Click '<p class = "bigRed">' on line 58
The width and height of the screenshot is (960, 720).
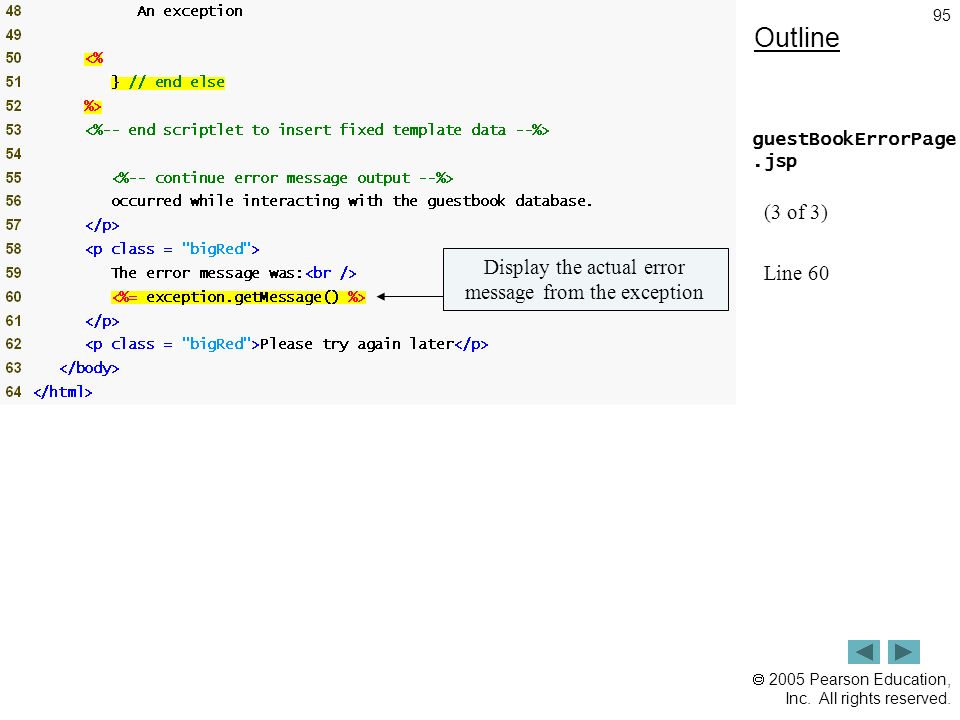point(172,249)
